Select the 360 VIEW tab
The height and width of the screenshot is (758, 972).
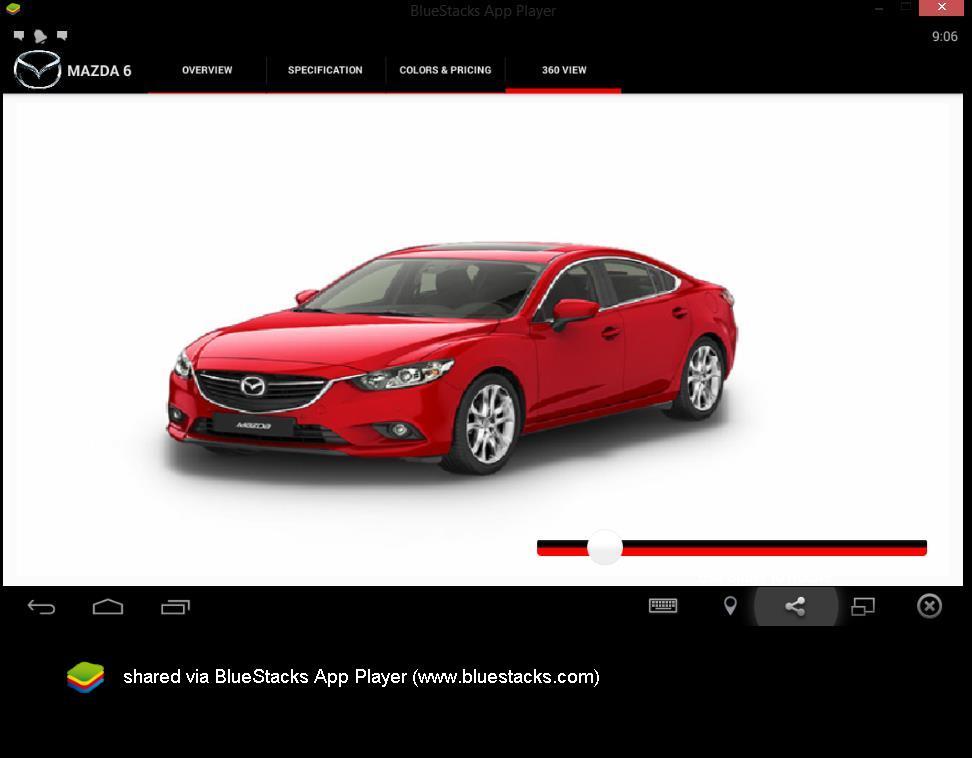[x=563, y=70]
